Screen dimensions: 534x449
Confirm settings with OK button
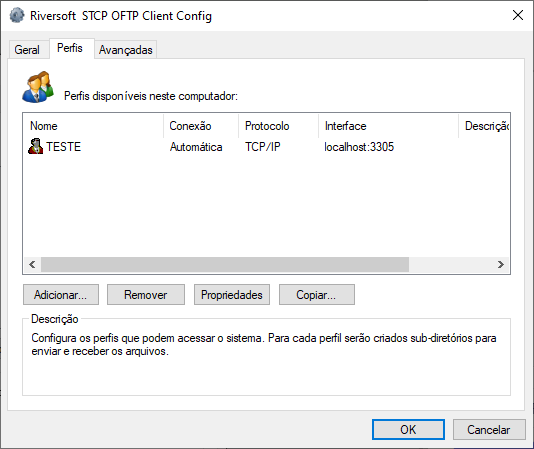click(x=408, y=430)
